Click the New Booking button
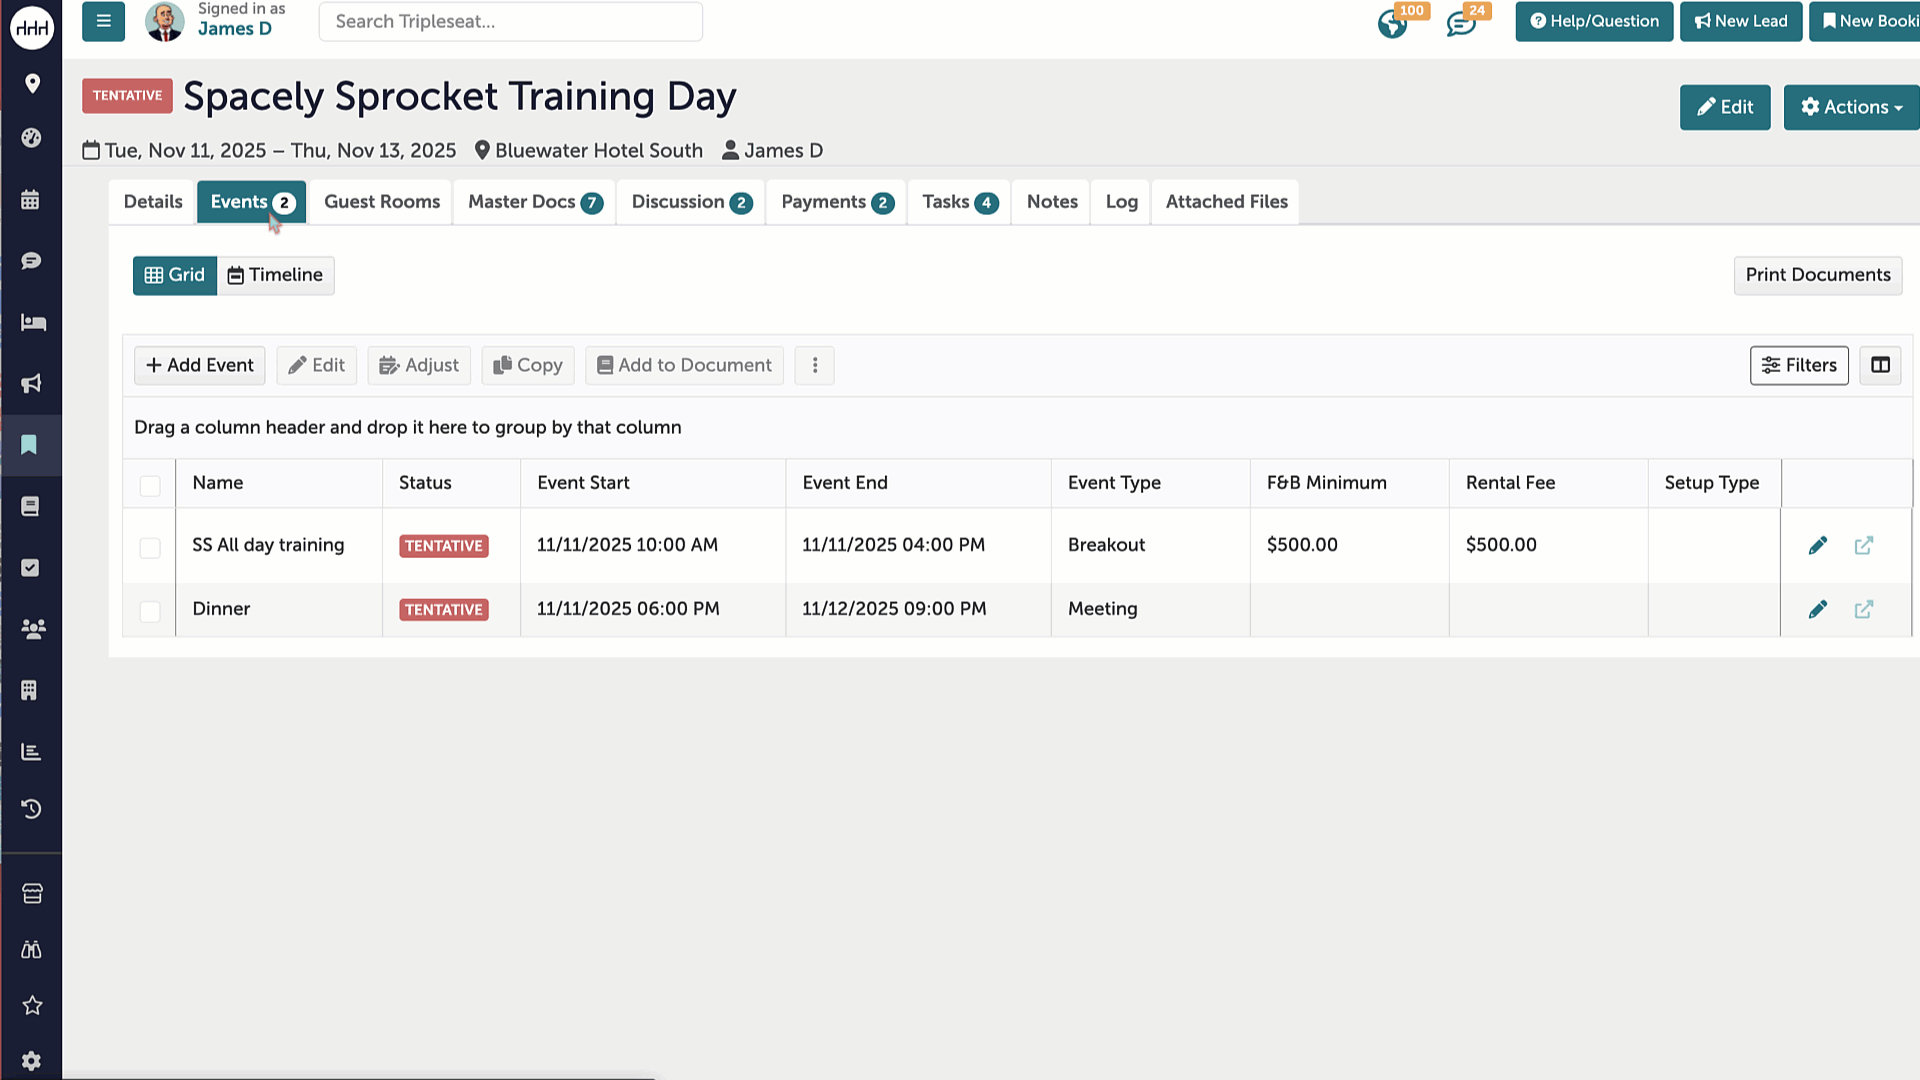1920x1080 pixels. point(1865,21)
